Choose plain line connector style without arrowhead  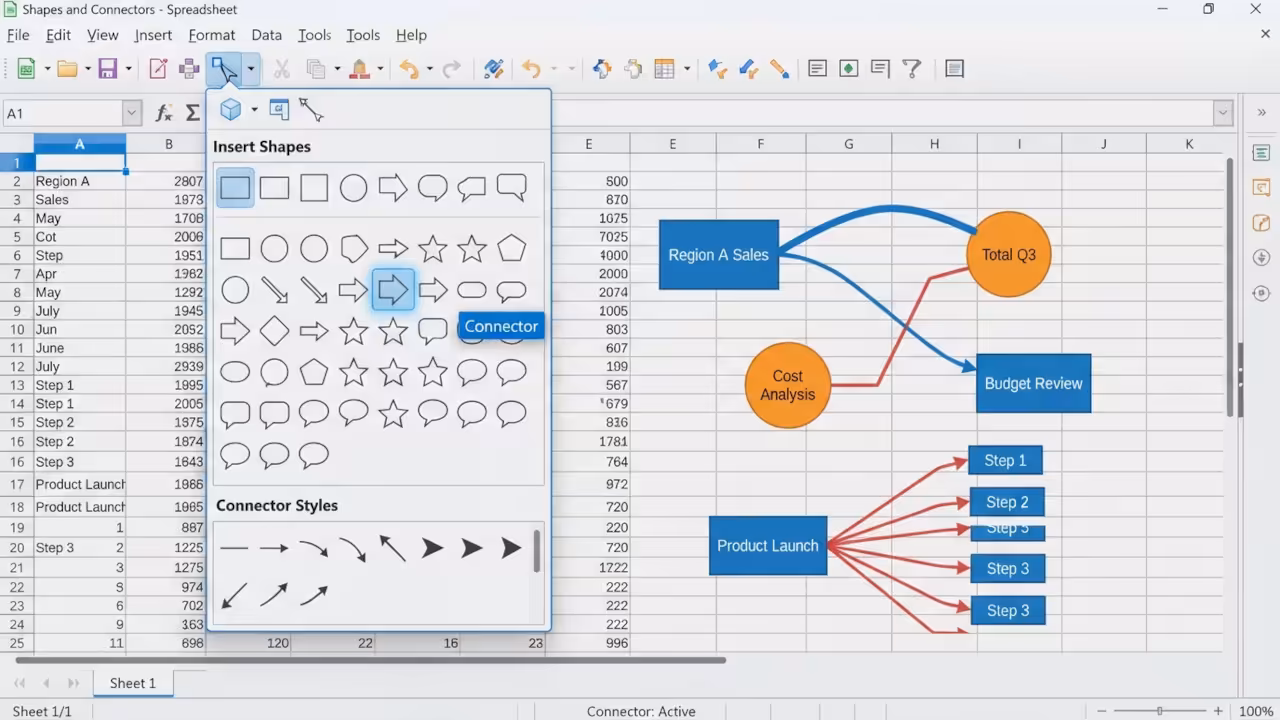click(x=234, y=548)
